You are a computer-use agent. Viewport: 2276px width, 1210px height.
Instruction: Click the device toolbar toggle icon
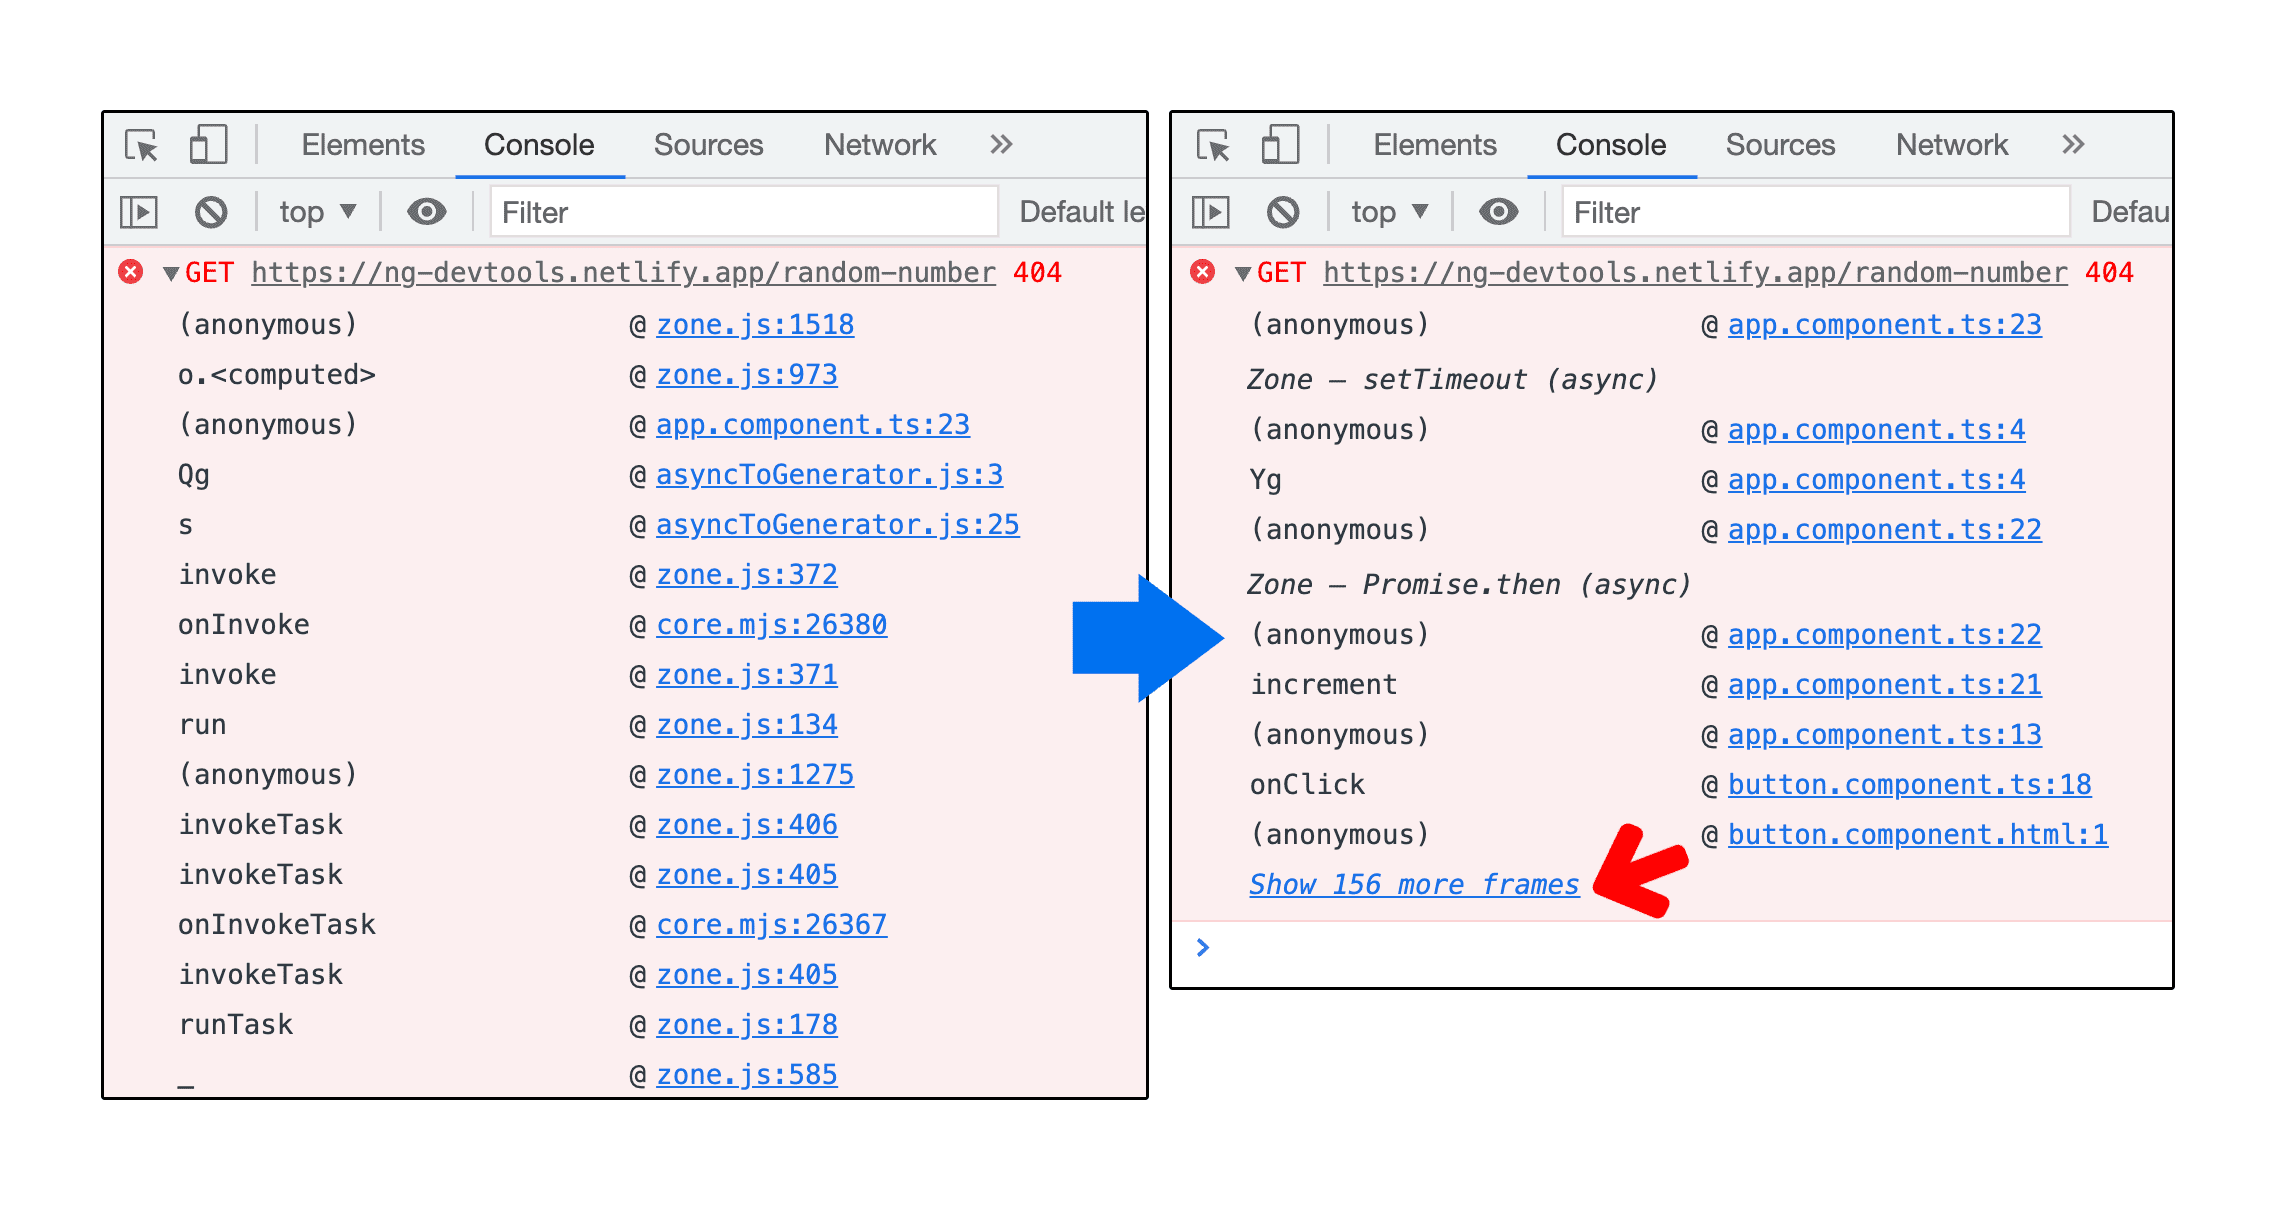[196, 146]
